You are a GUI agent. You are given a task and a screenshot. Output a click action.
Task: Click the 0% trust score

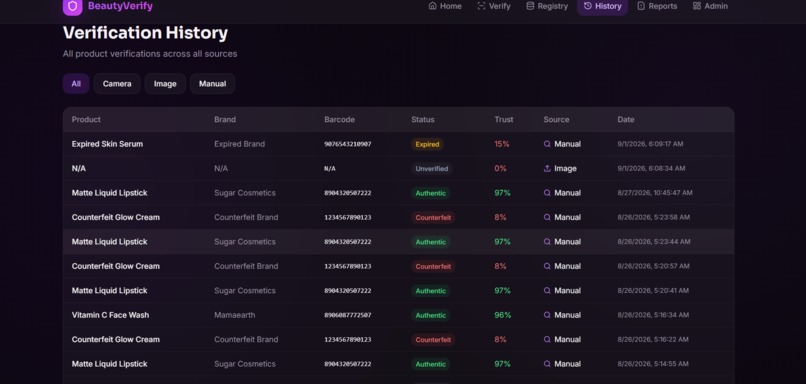point(501,168)
